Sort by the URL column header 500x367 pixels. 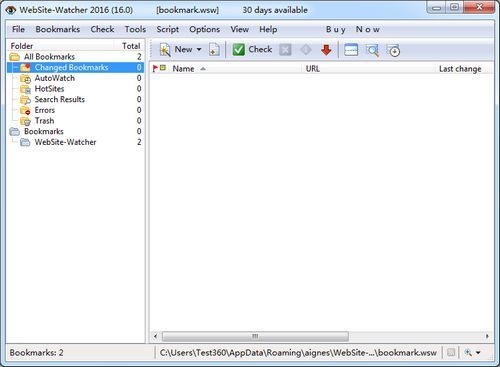point(313,69)
